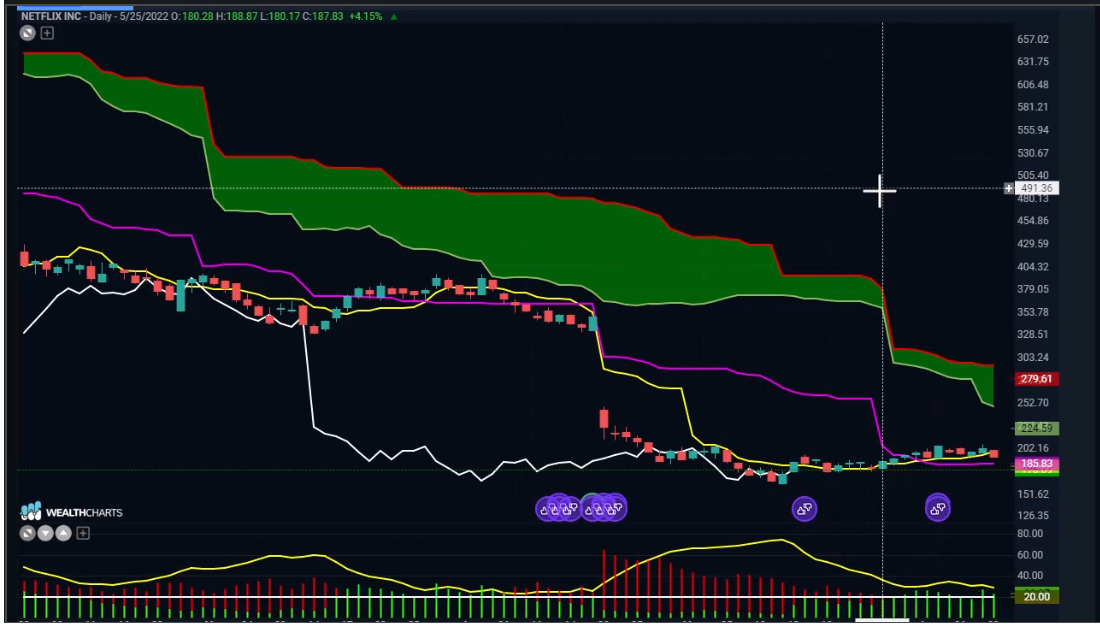The width and height of the screenshot is (1100, 624).
Task: Maximize the Netflix price chart pane
Action: point(27,32)
